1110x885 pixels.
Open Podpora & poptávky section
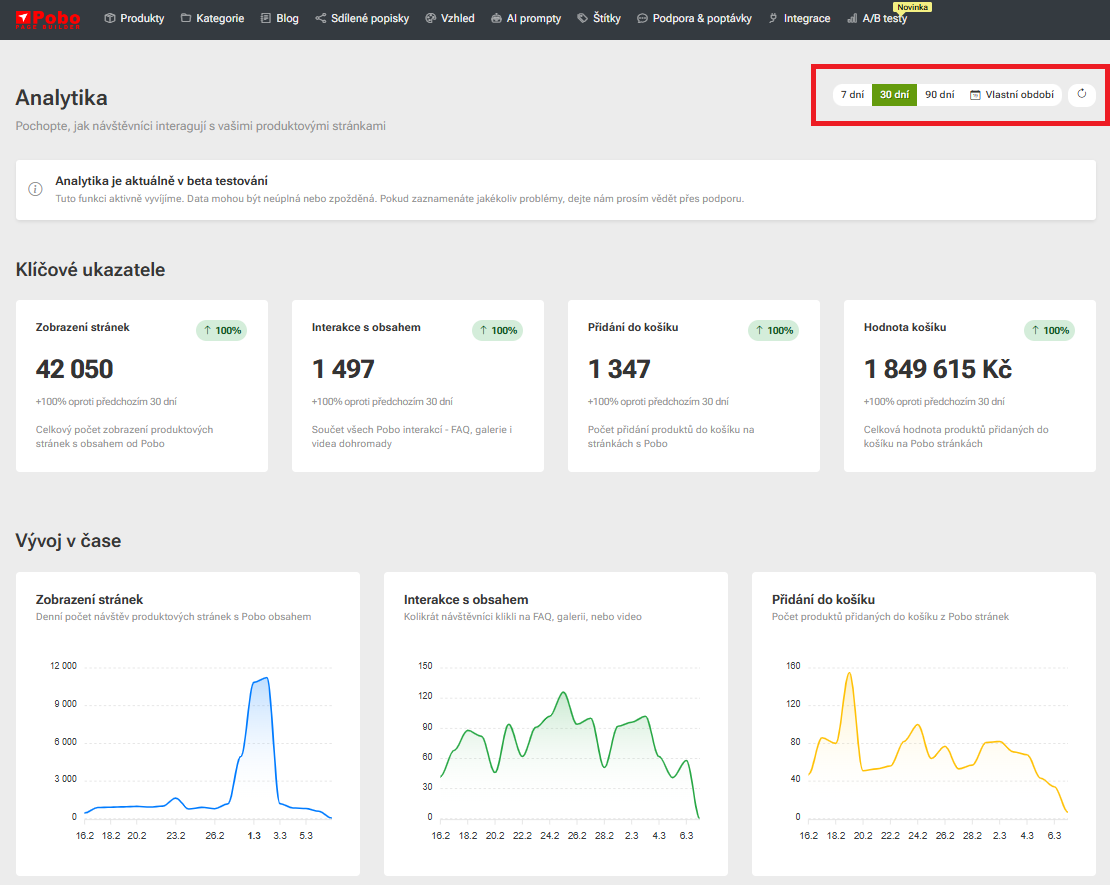(694, 18)
